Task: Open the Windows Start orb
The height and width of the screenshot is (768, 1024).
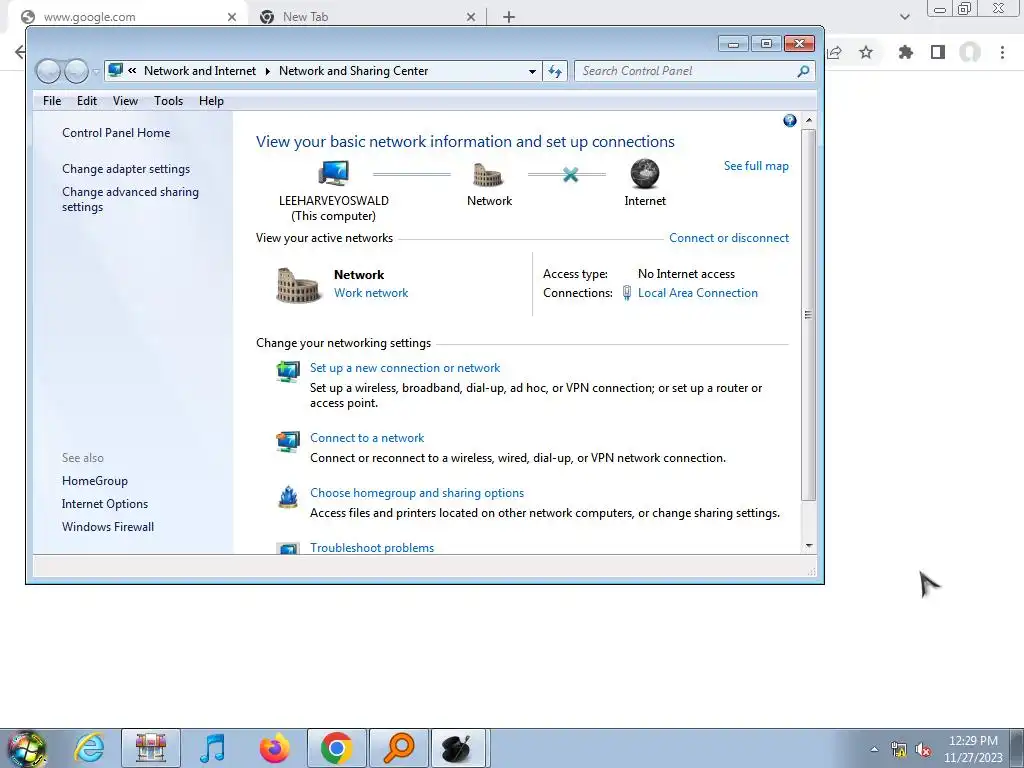Action: click(x=25, y=748)
